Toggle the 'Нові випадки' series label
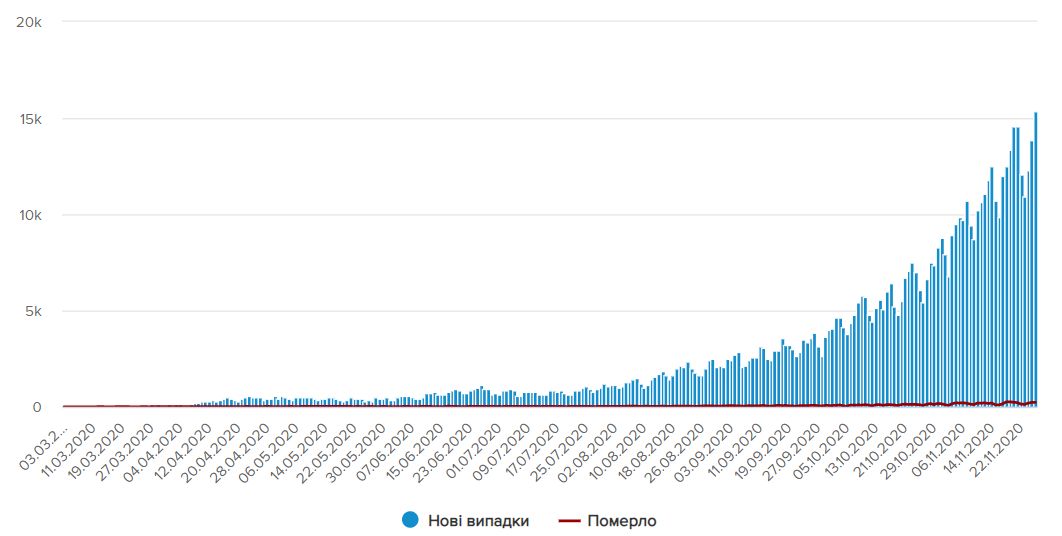This screenshot has width=1062, height=536. click(x=478, y=520)
